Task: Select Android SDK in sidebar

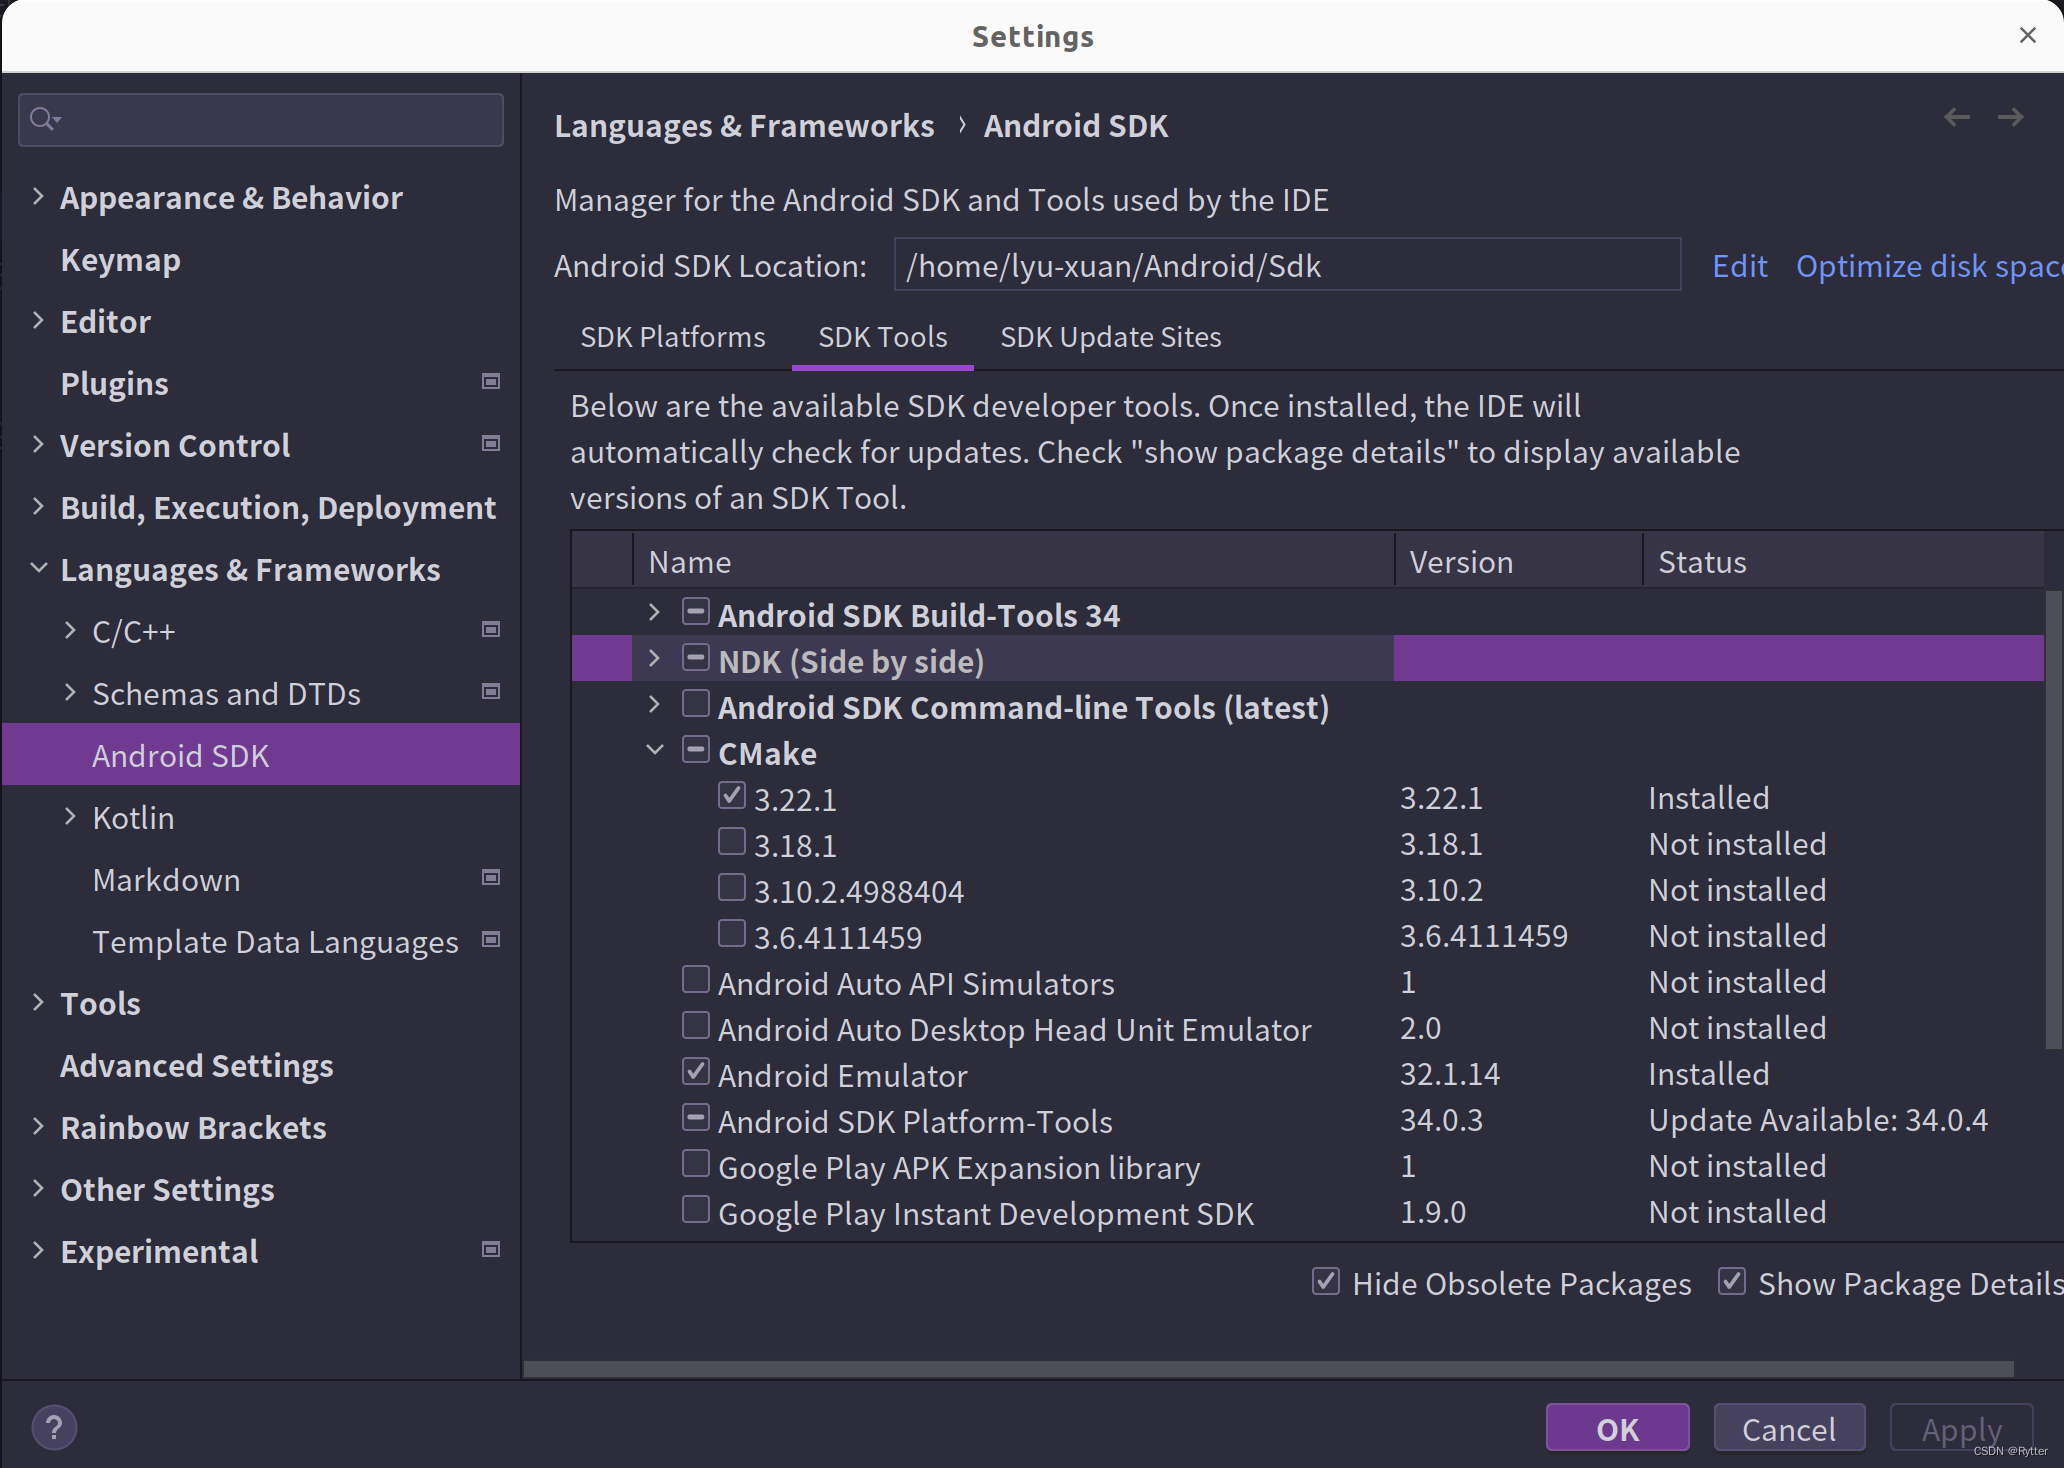Action: coord(261,755)
